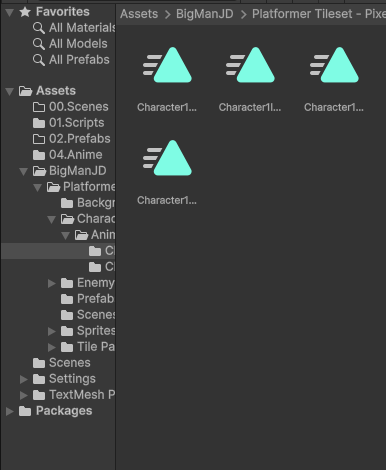Expand the Enemy folder arrow
This screenshot has height=470, width=386.
point(52,283)
